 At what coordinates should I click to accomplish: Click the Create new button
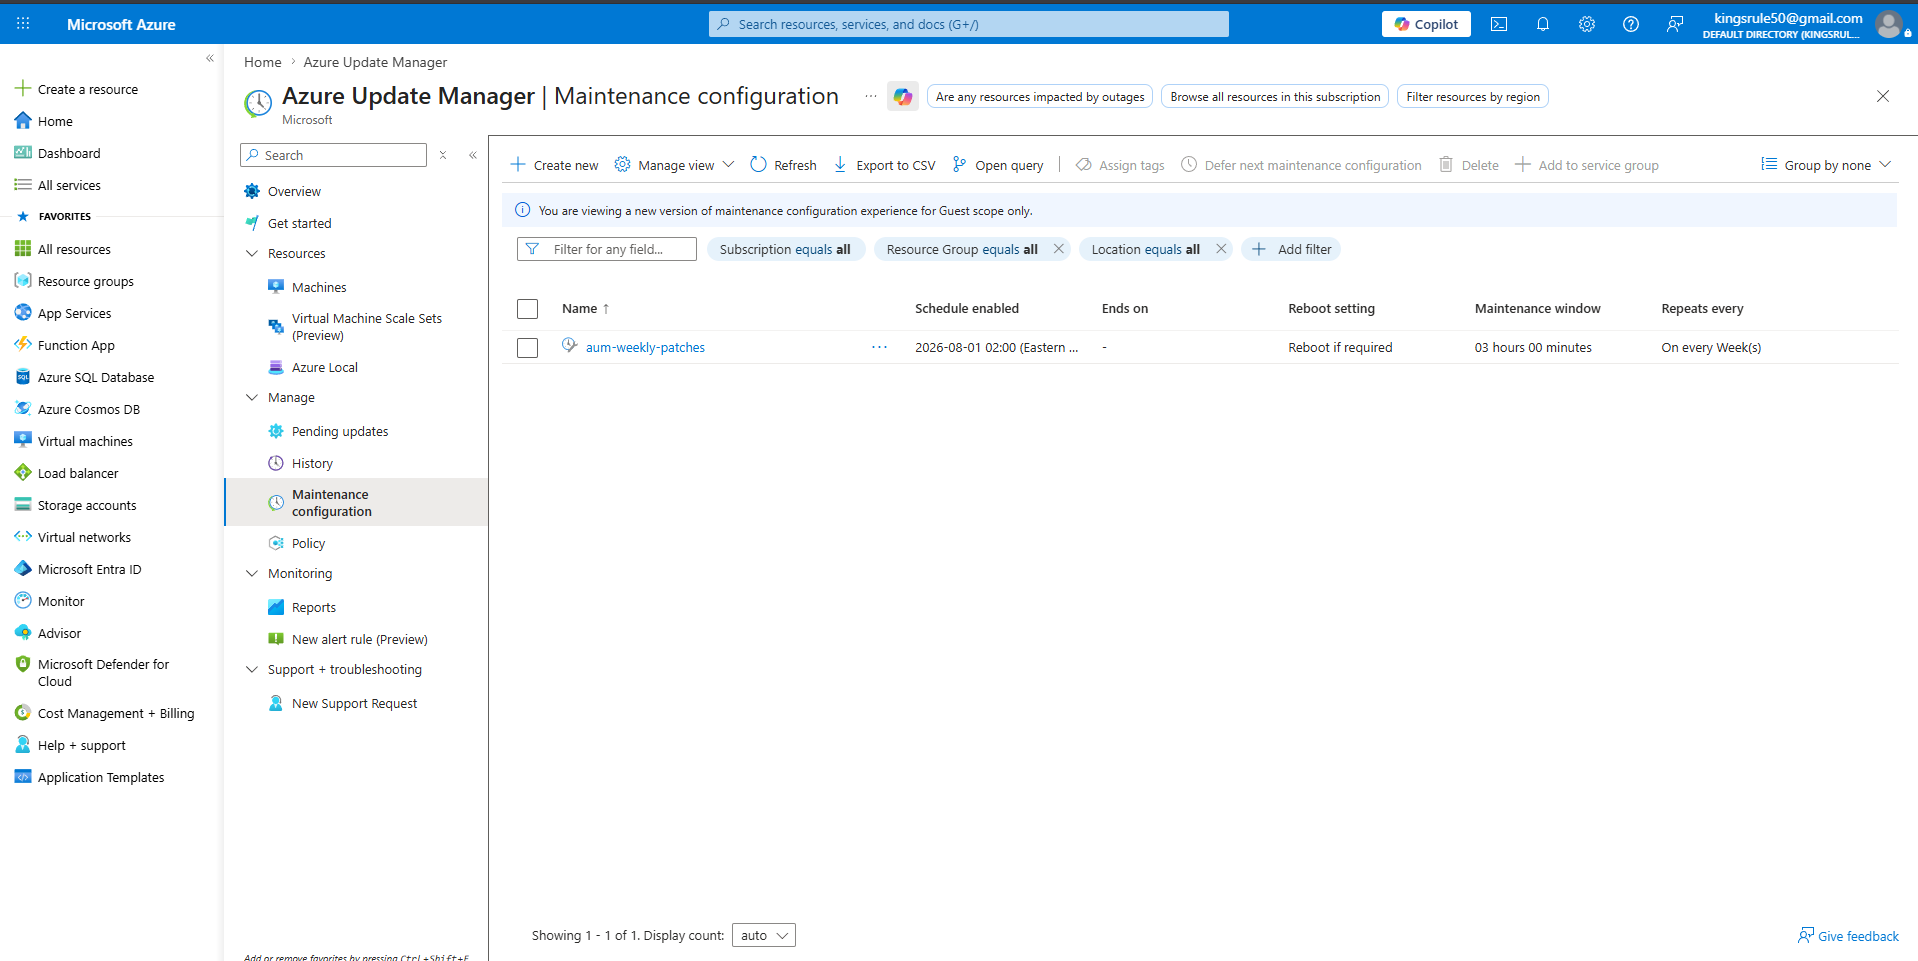[x=554, y=165]
